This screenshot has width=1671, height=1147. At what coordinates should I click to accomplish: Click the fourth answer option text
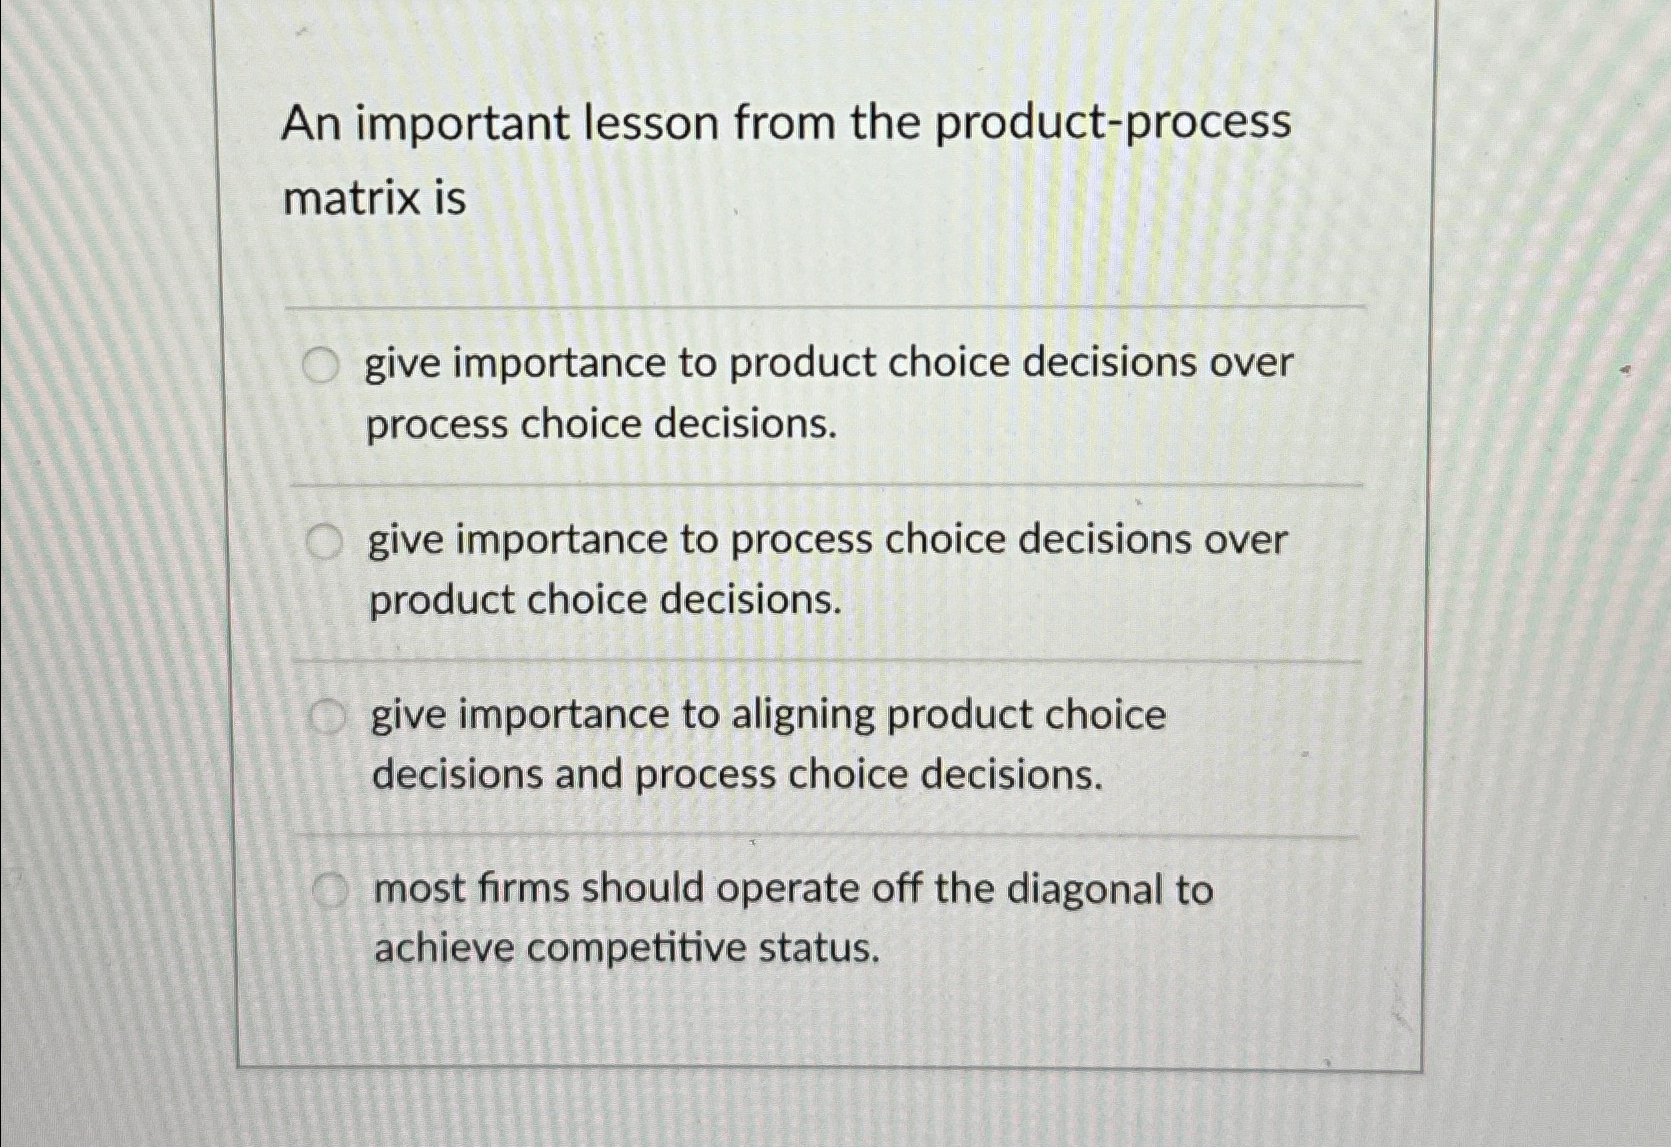click(790, 916)
